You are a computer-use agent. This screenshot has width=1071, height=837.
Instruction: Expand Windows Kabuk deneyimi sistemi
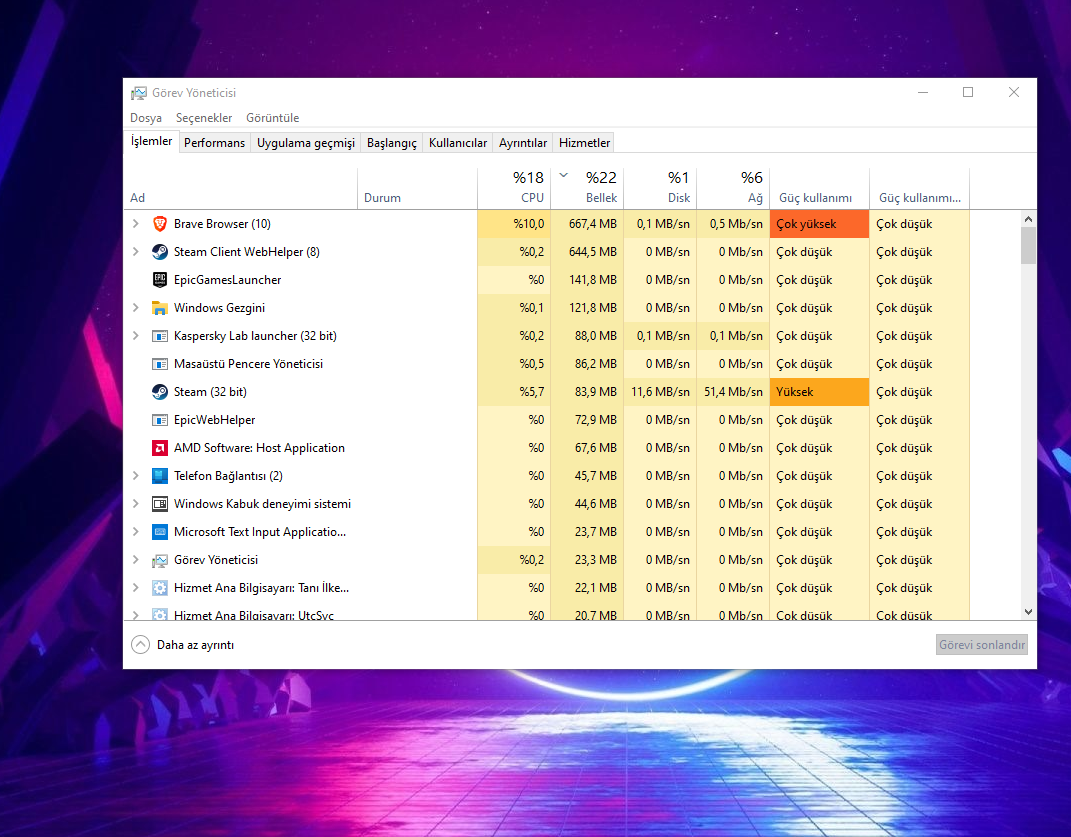[136, 504]
